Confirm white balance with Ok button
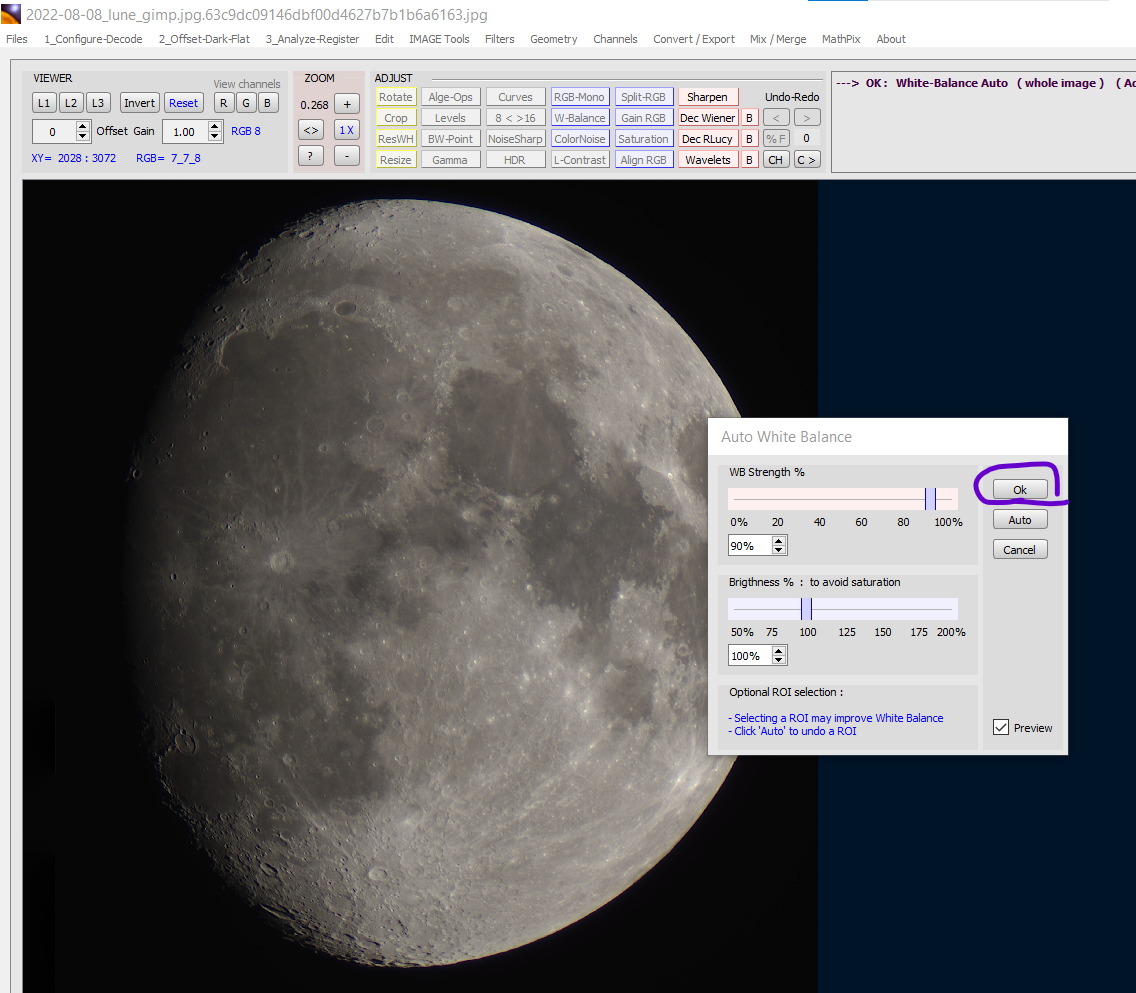Image resolution: width=1136 pixels, height=993 pixels. pos(1020,490)
